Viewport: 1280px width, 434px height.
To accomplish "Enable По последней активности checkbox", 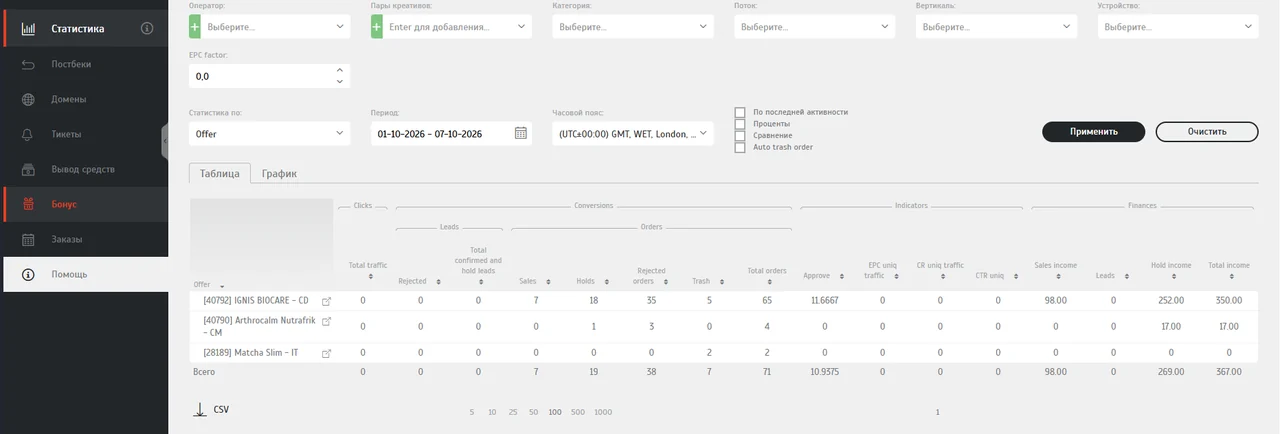I will point(740,112).
